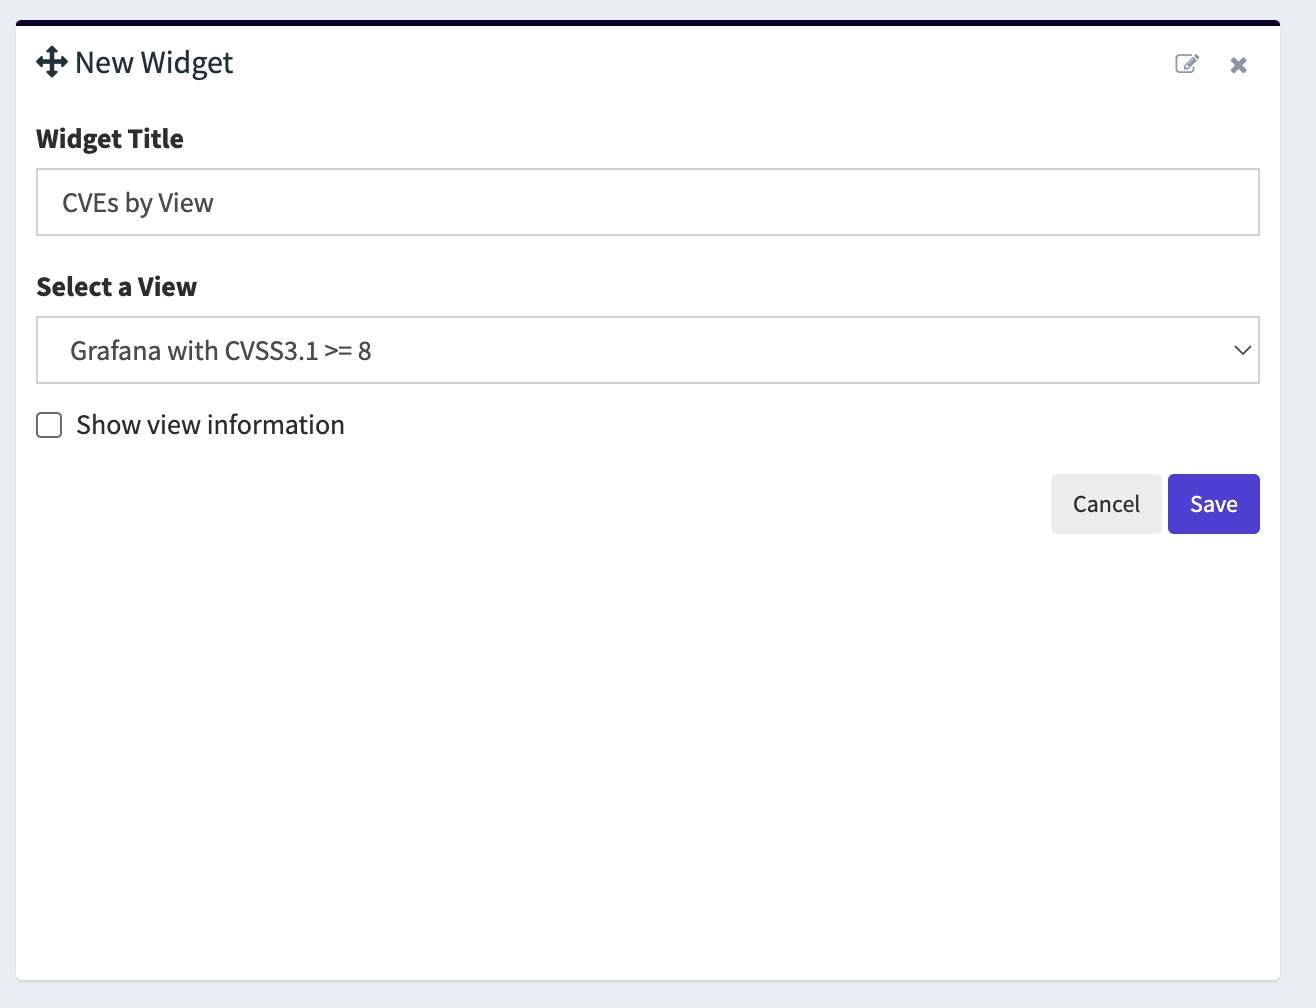Viewport: 1316px width, 1008px height.
Task: Click the move widget crosshair icon
Action: 52,62
